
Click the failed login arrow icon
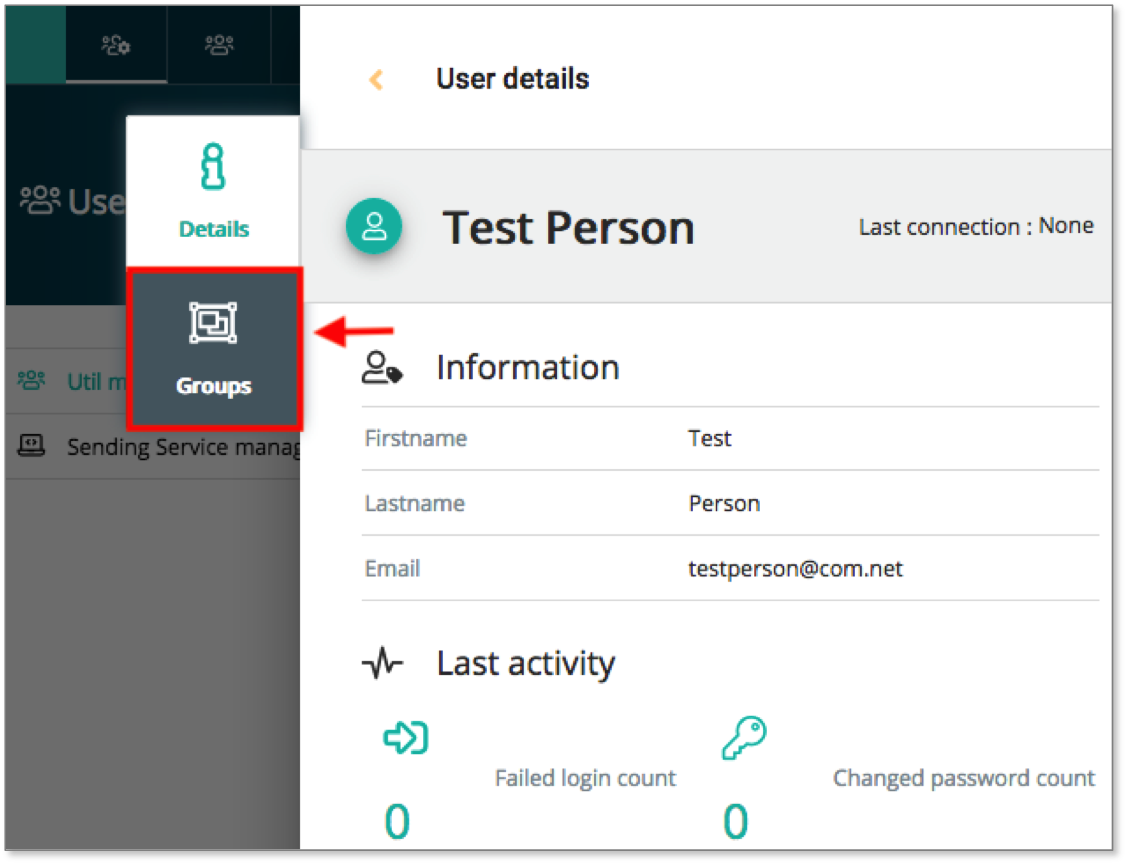point(406,737)
